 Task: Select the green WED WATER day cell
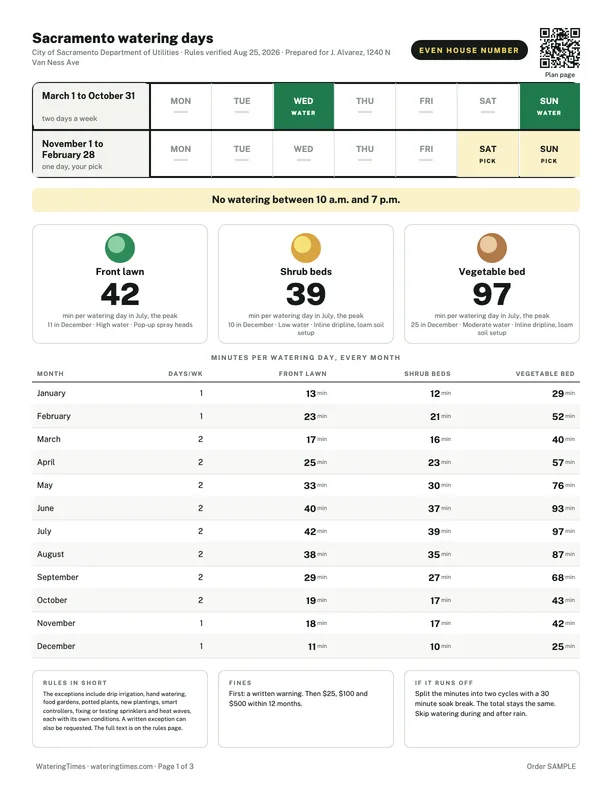click(x=303, y=106)
